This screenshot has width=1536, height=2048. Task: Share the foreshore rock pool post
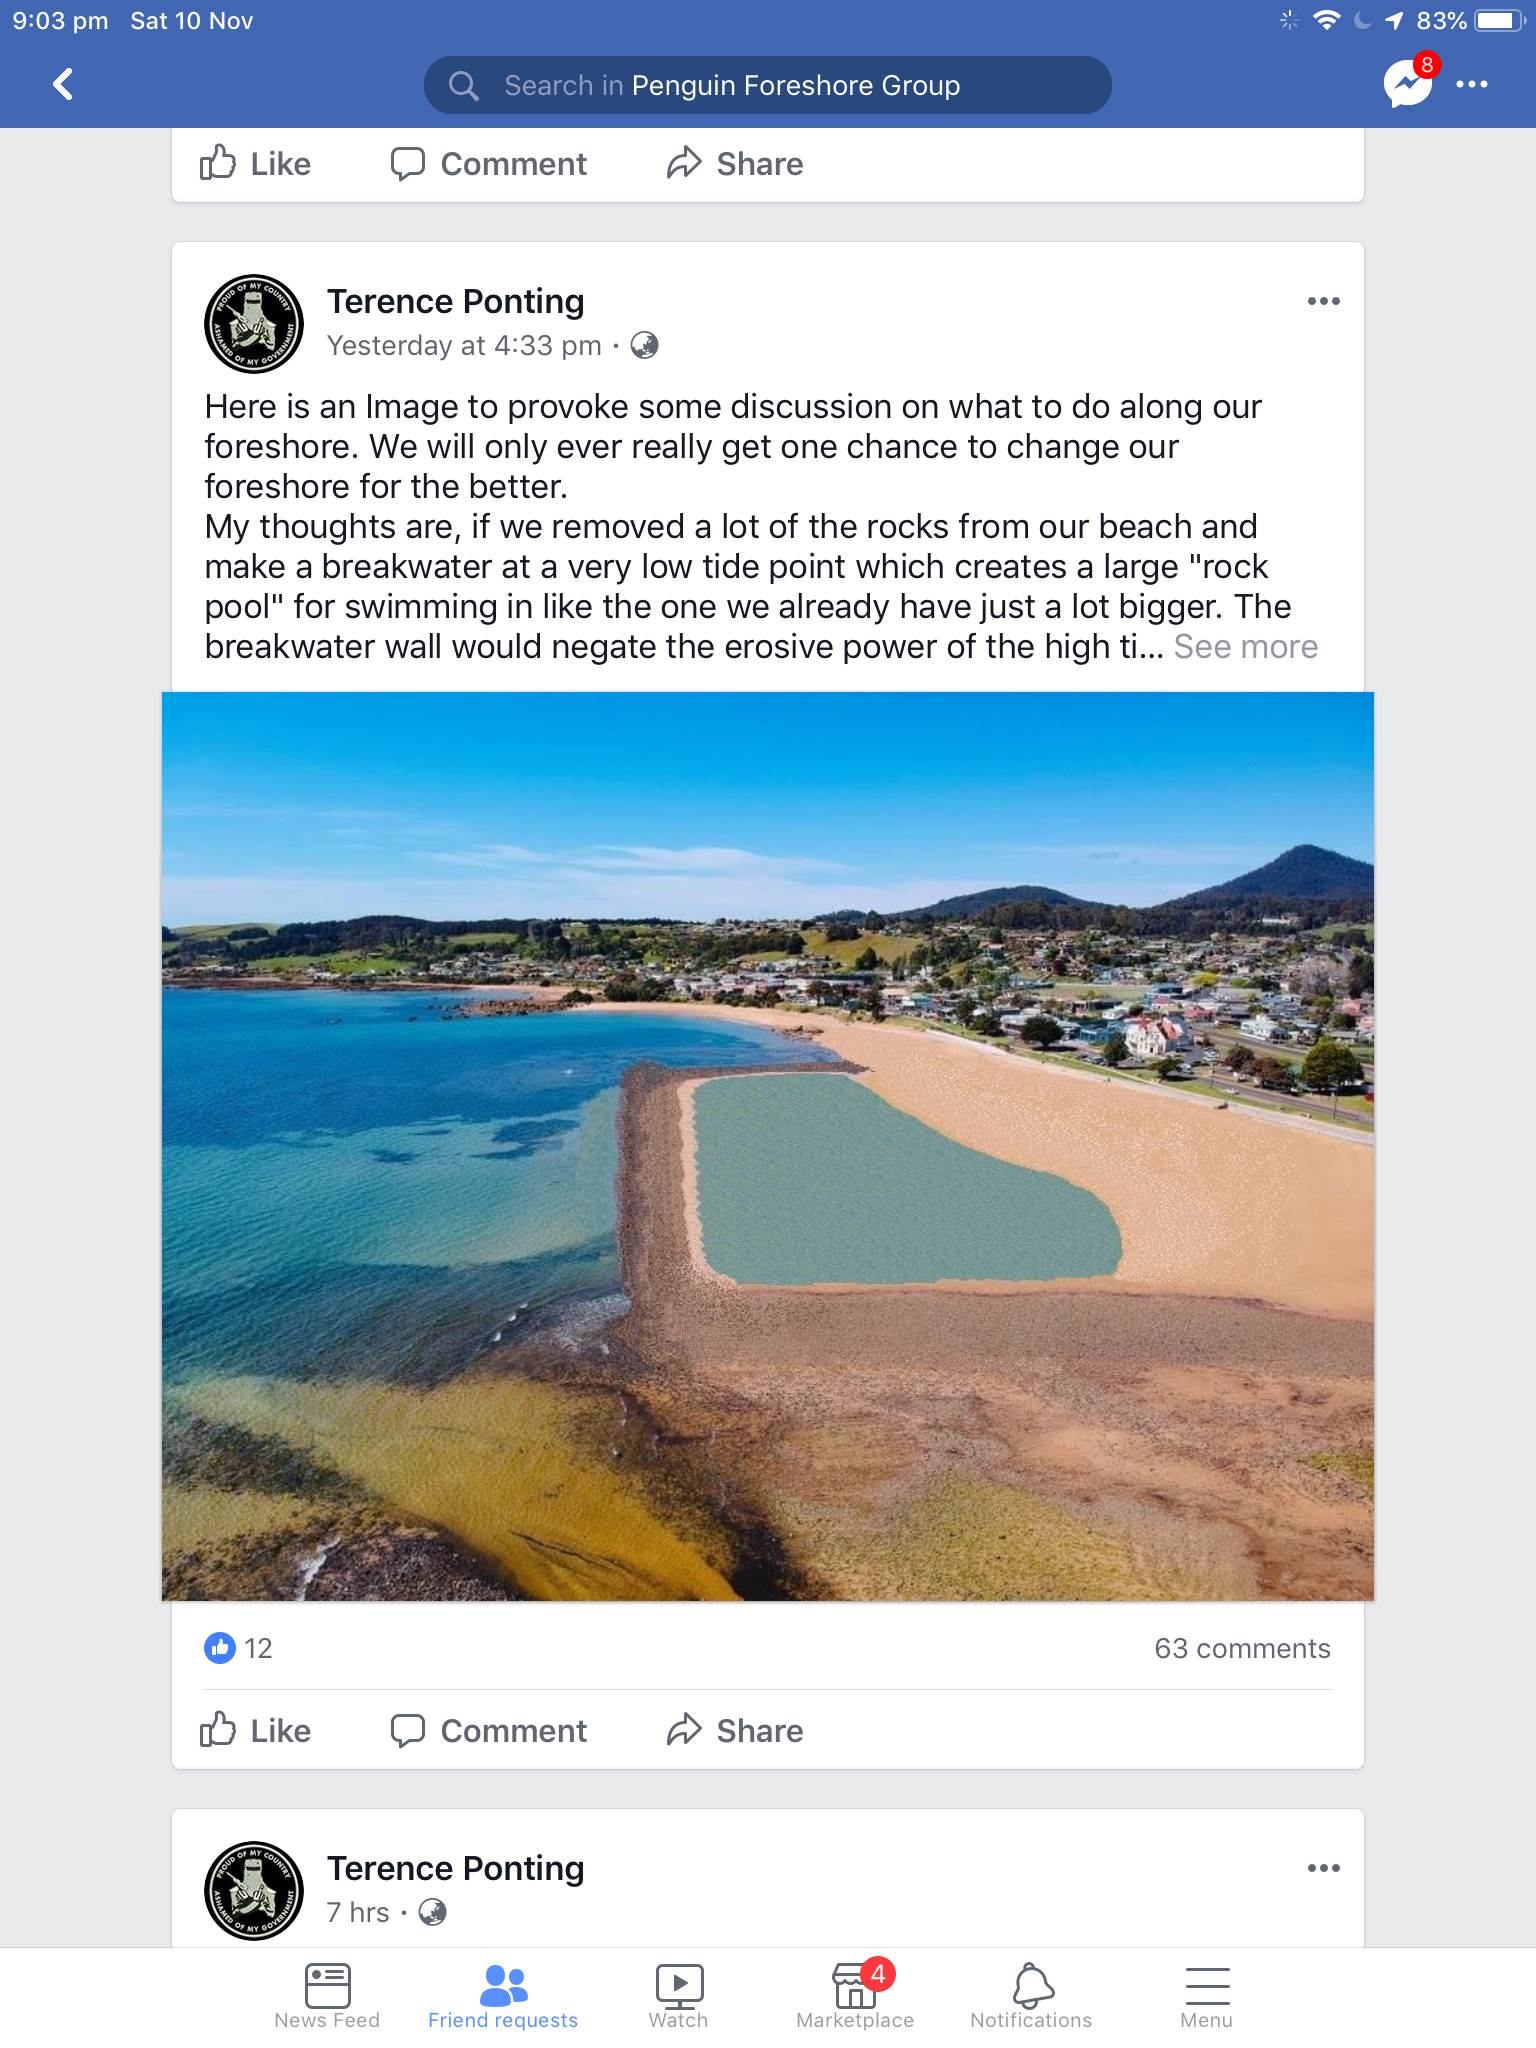(x=735, y=1731)
